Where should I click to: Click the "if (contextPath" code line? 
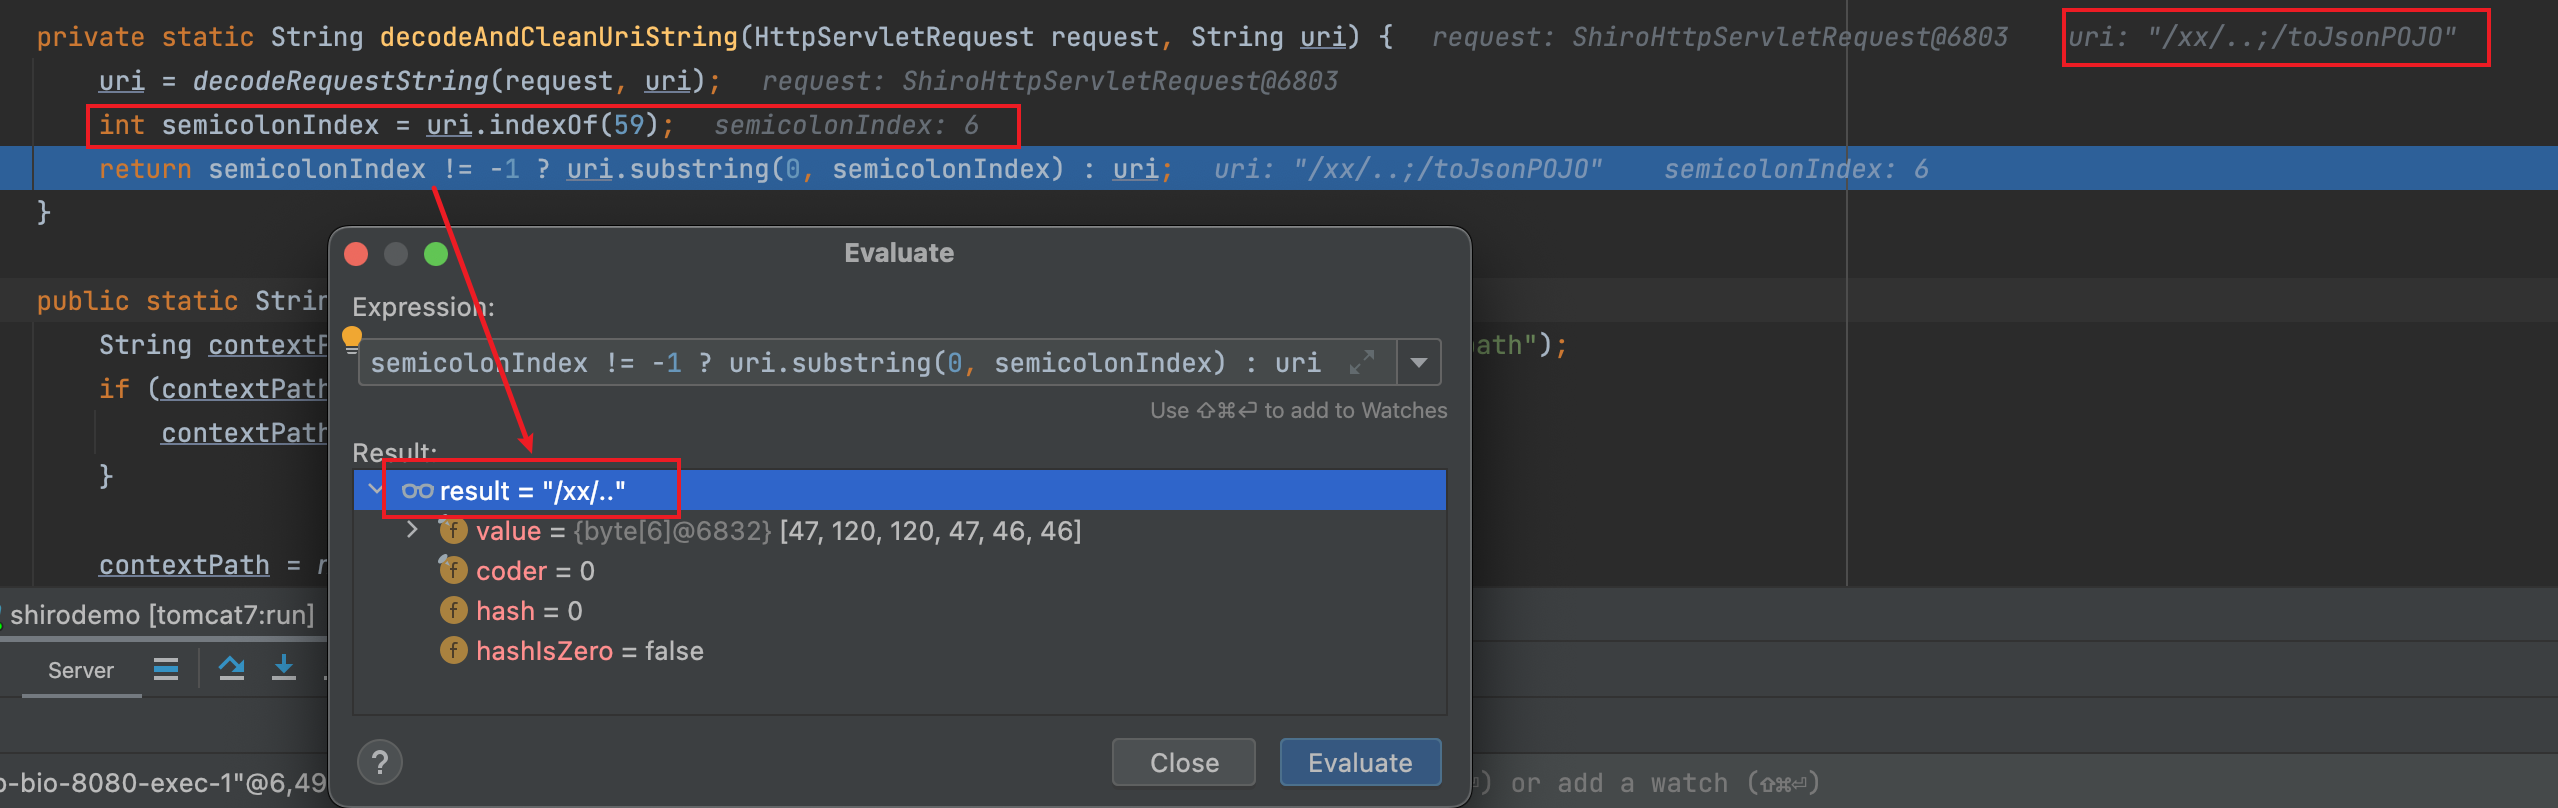click(x=213, y=389)
